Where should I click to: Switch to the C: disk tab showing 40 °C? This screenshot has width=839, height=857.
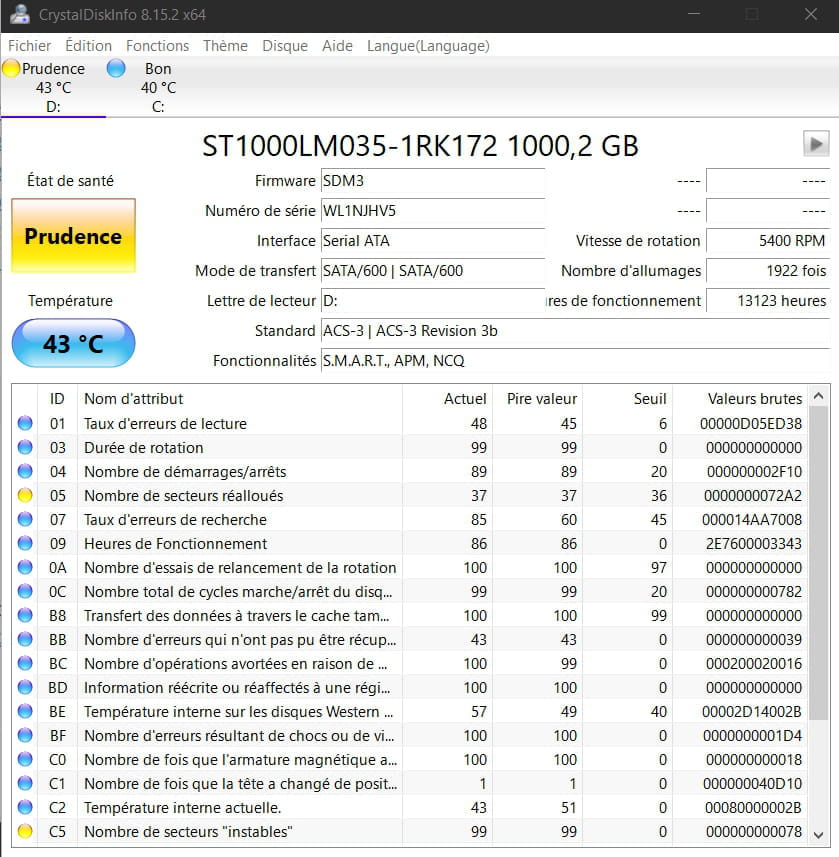tap(158, 87)
